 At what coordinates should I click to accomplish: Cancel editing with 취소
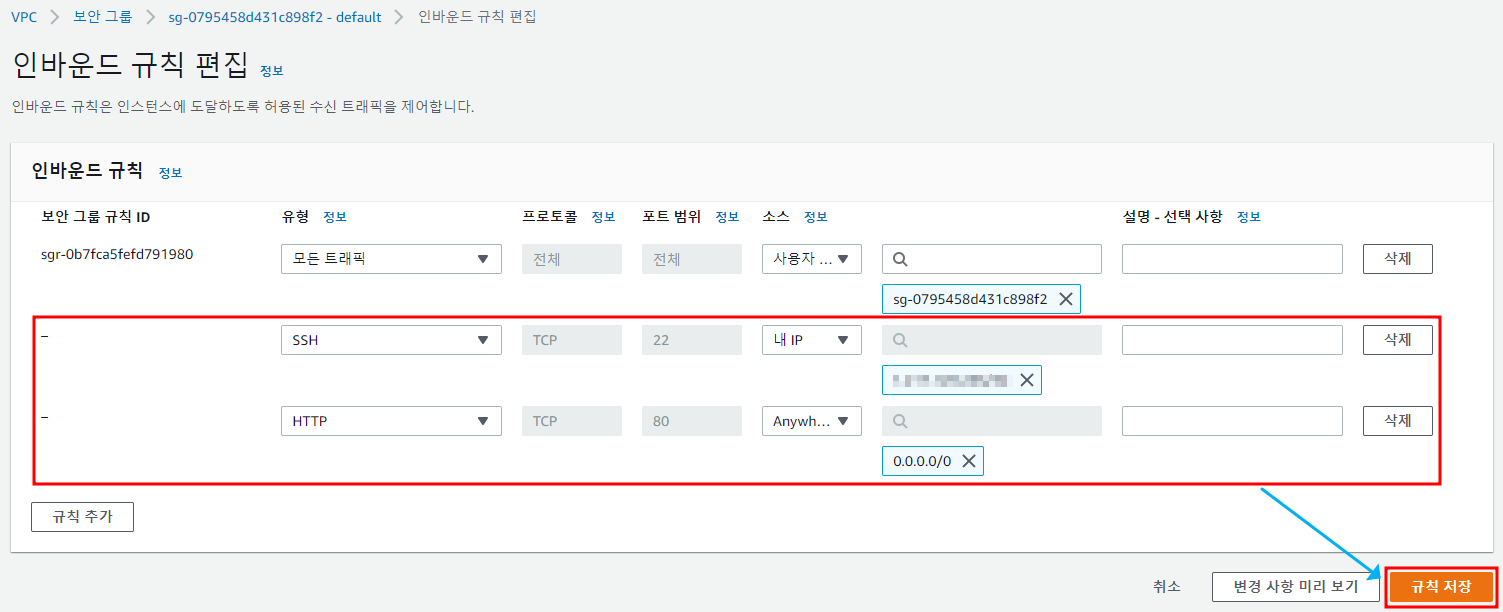click(1167, 587)
